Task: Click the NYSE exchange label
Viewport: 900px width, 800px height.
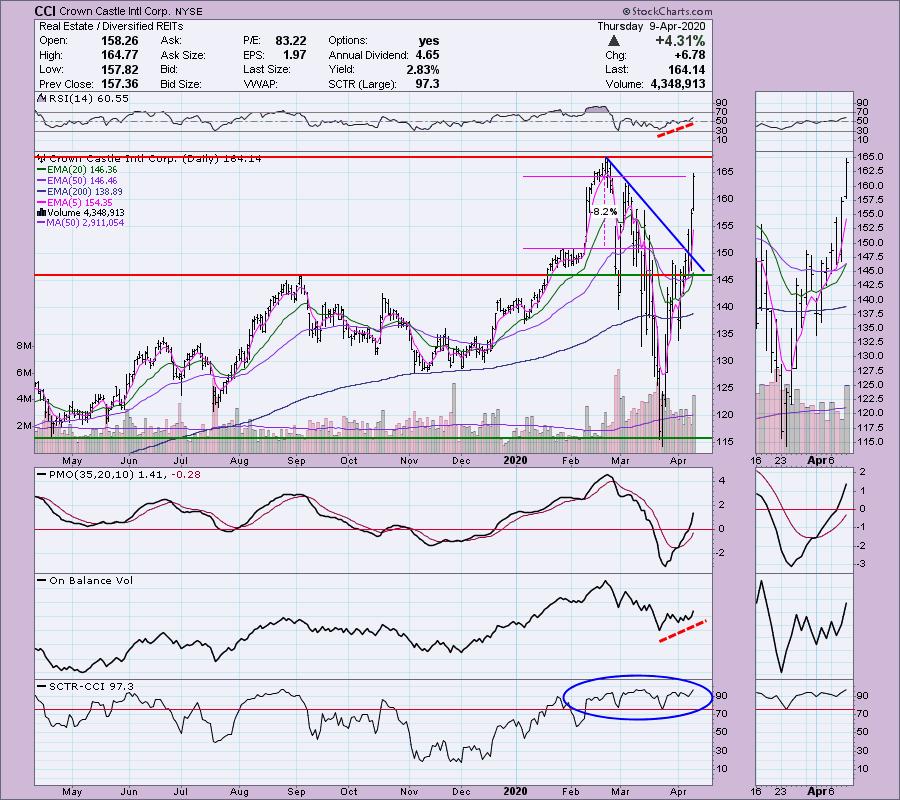Action: (x=188, y=11)
